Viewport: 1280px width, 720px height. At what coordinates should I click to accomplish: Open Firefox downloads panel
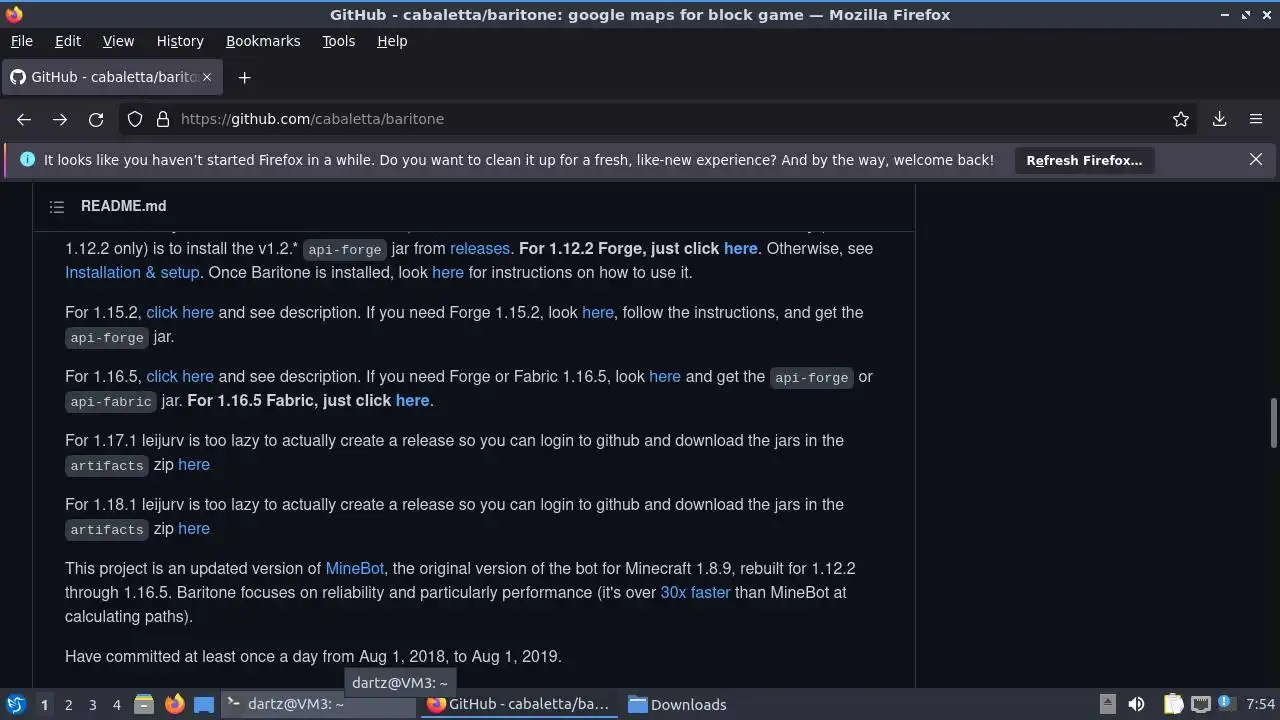[x=1220, y=119]
